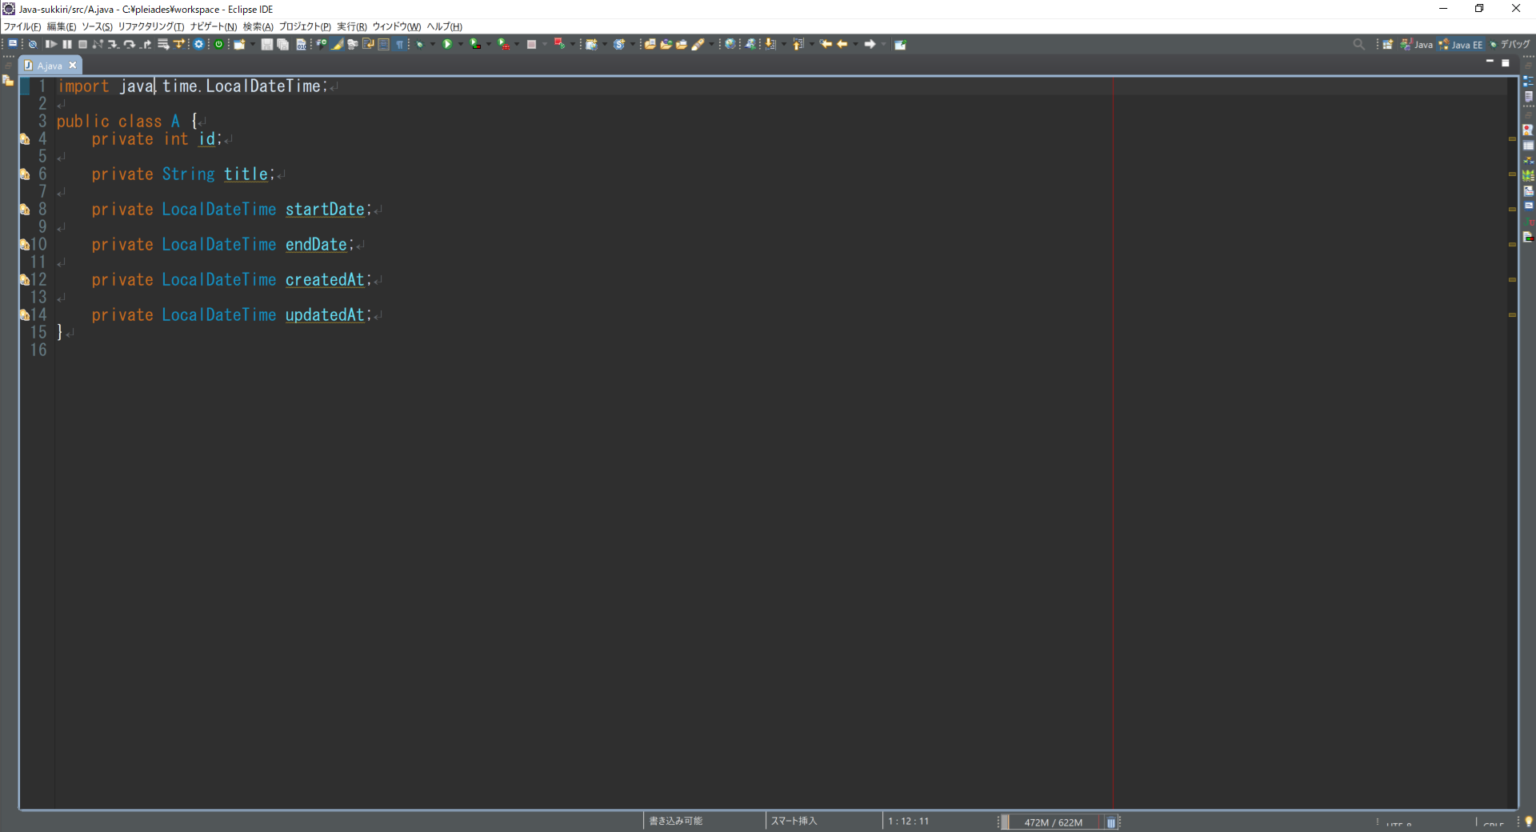
Task: Click the warning marker beside line 4
Action: (x=25, y=139)
